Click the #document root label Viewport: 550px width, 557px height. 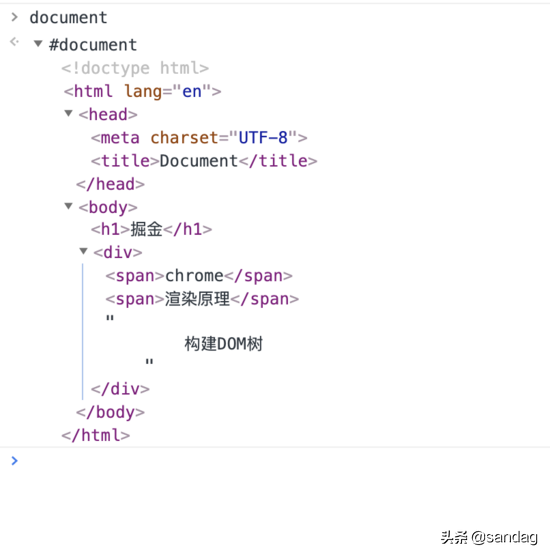93,45
